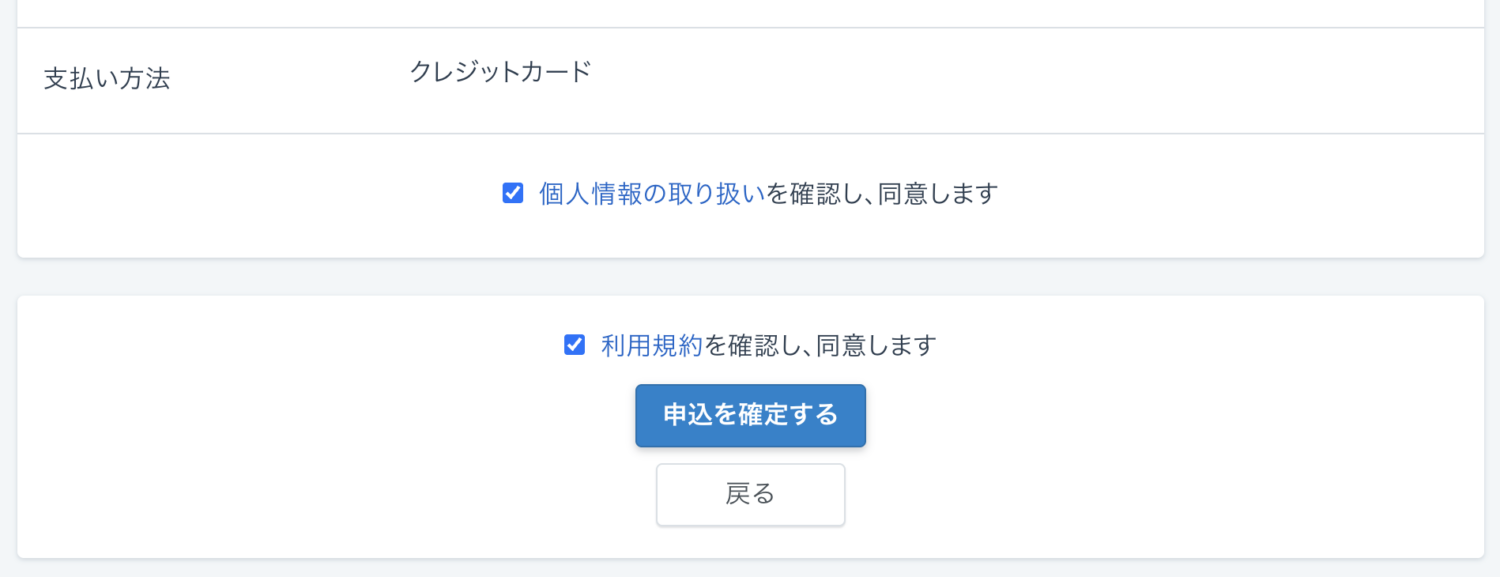Confirm the application with the blue button
Image resolution: width=1500 pixels, height=577 pixels.
click(x=750, y=415)
